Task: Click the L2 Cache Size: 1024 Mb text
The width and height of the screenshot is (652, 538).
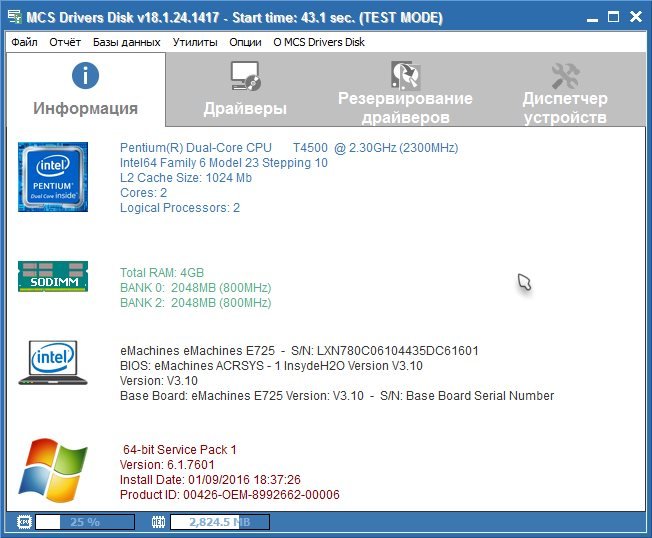Action: click(x=186, y=178)
